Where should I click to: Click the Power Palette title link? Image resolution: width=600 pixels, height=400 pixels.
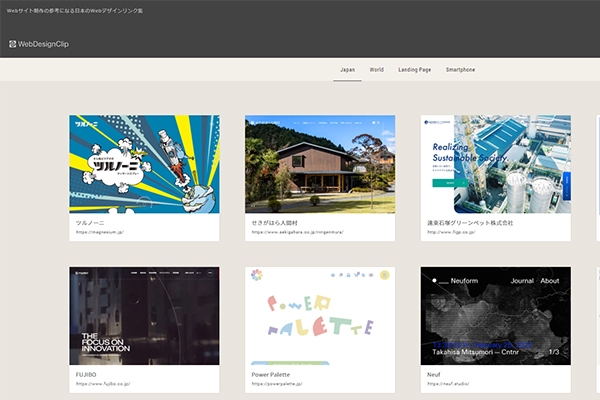pos(273,373)
